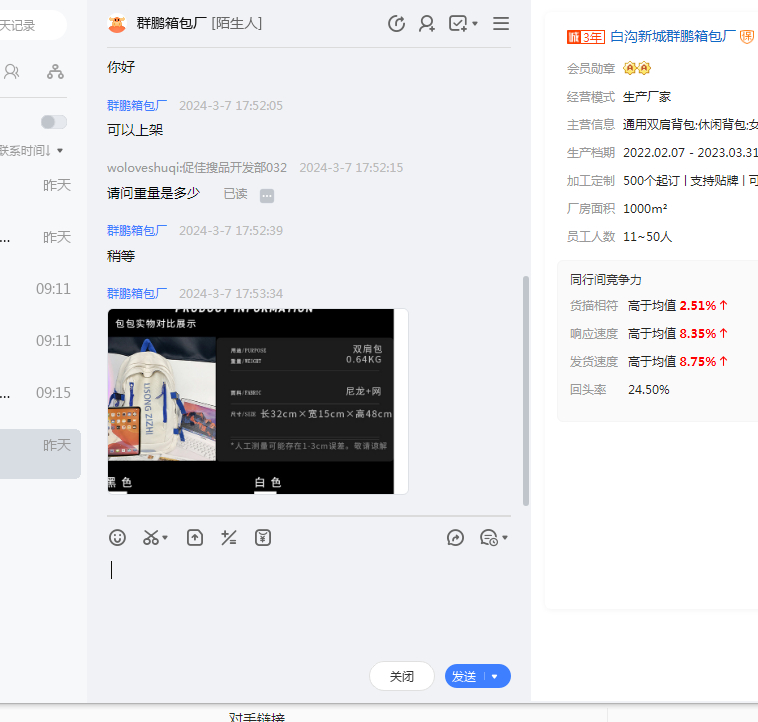
Task: Switch to the organization structure tab
Action: point(55,71)
